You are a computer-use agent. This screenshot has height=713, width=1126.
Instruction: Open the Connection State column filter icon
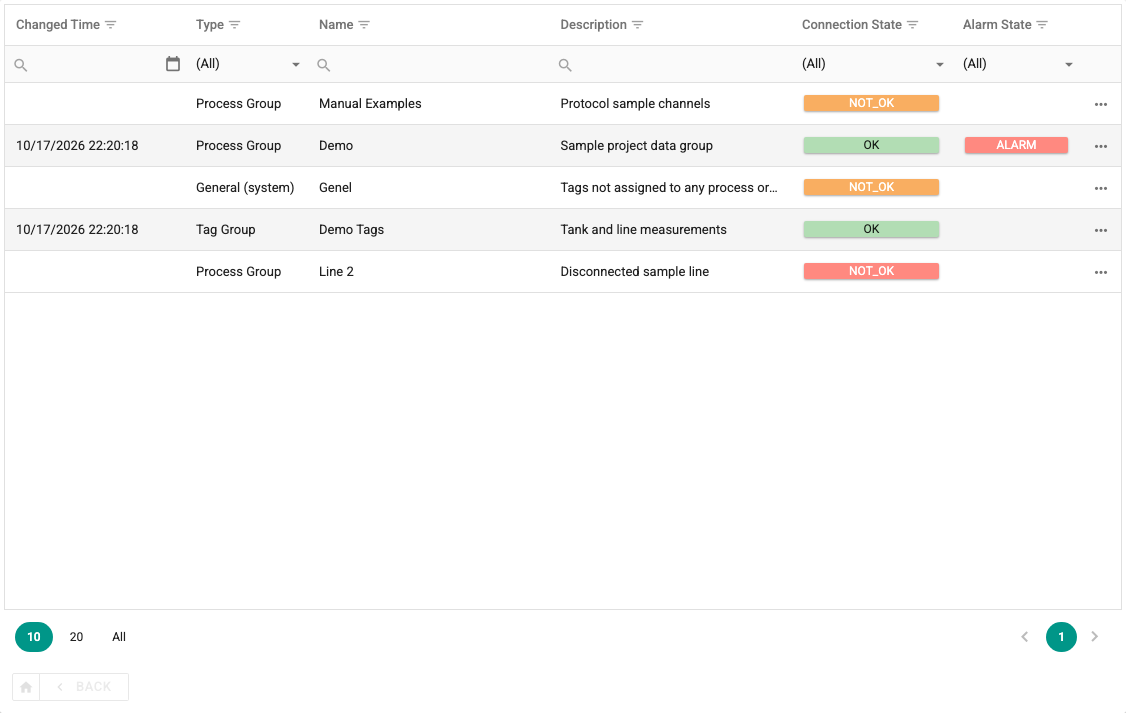[913, 24]
